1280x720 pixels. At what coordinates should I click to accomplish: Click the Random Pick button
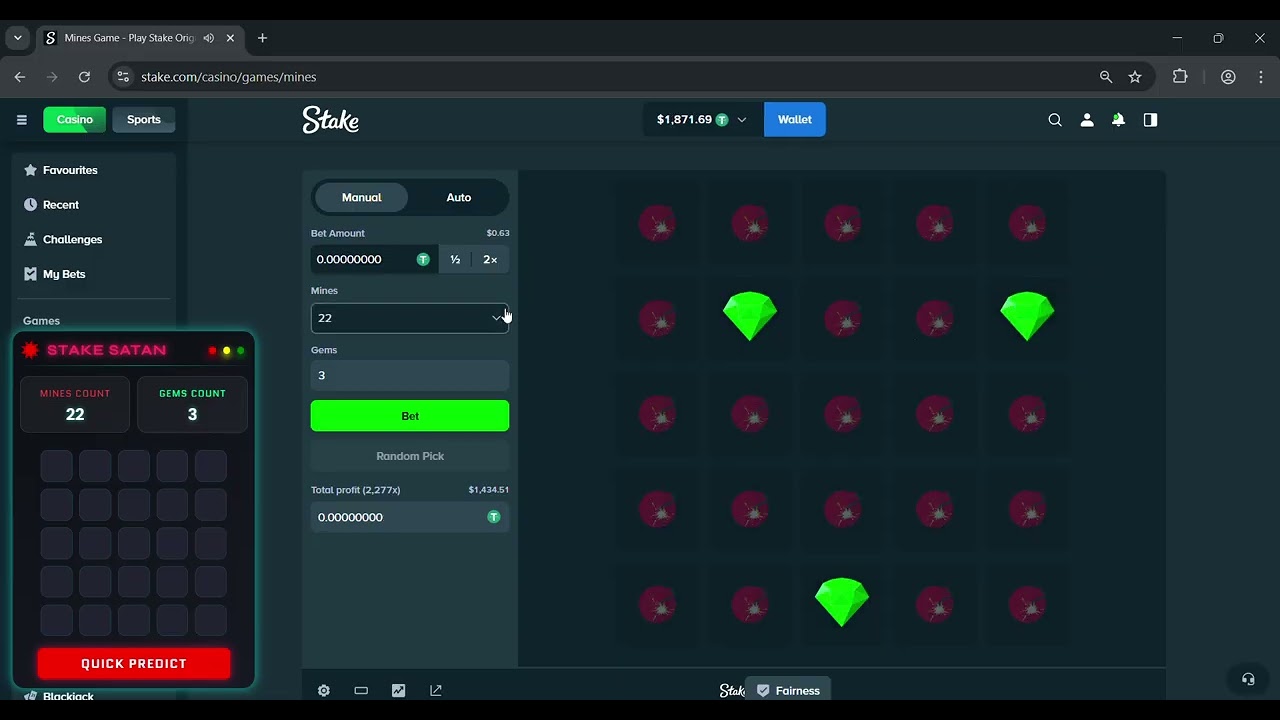click(410, 456)
